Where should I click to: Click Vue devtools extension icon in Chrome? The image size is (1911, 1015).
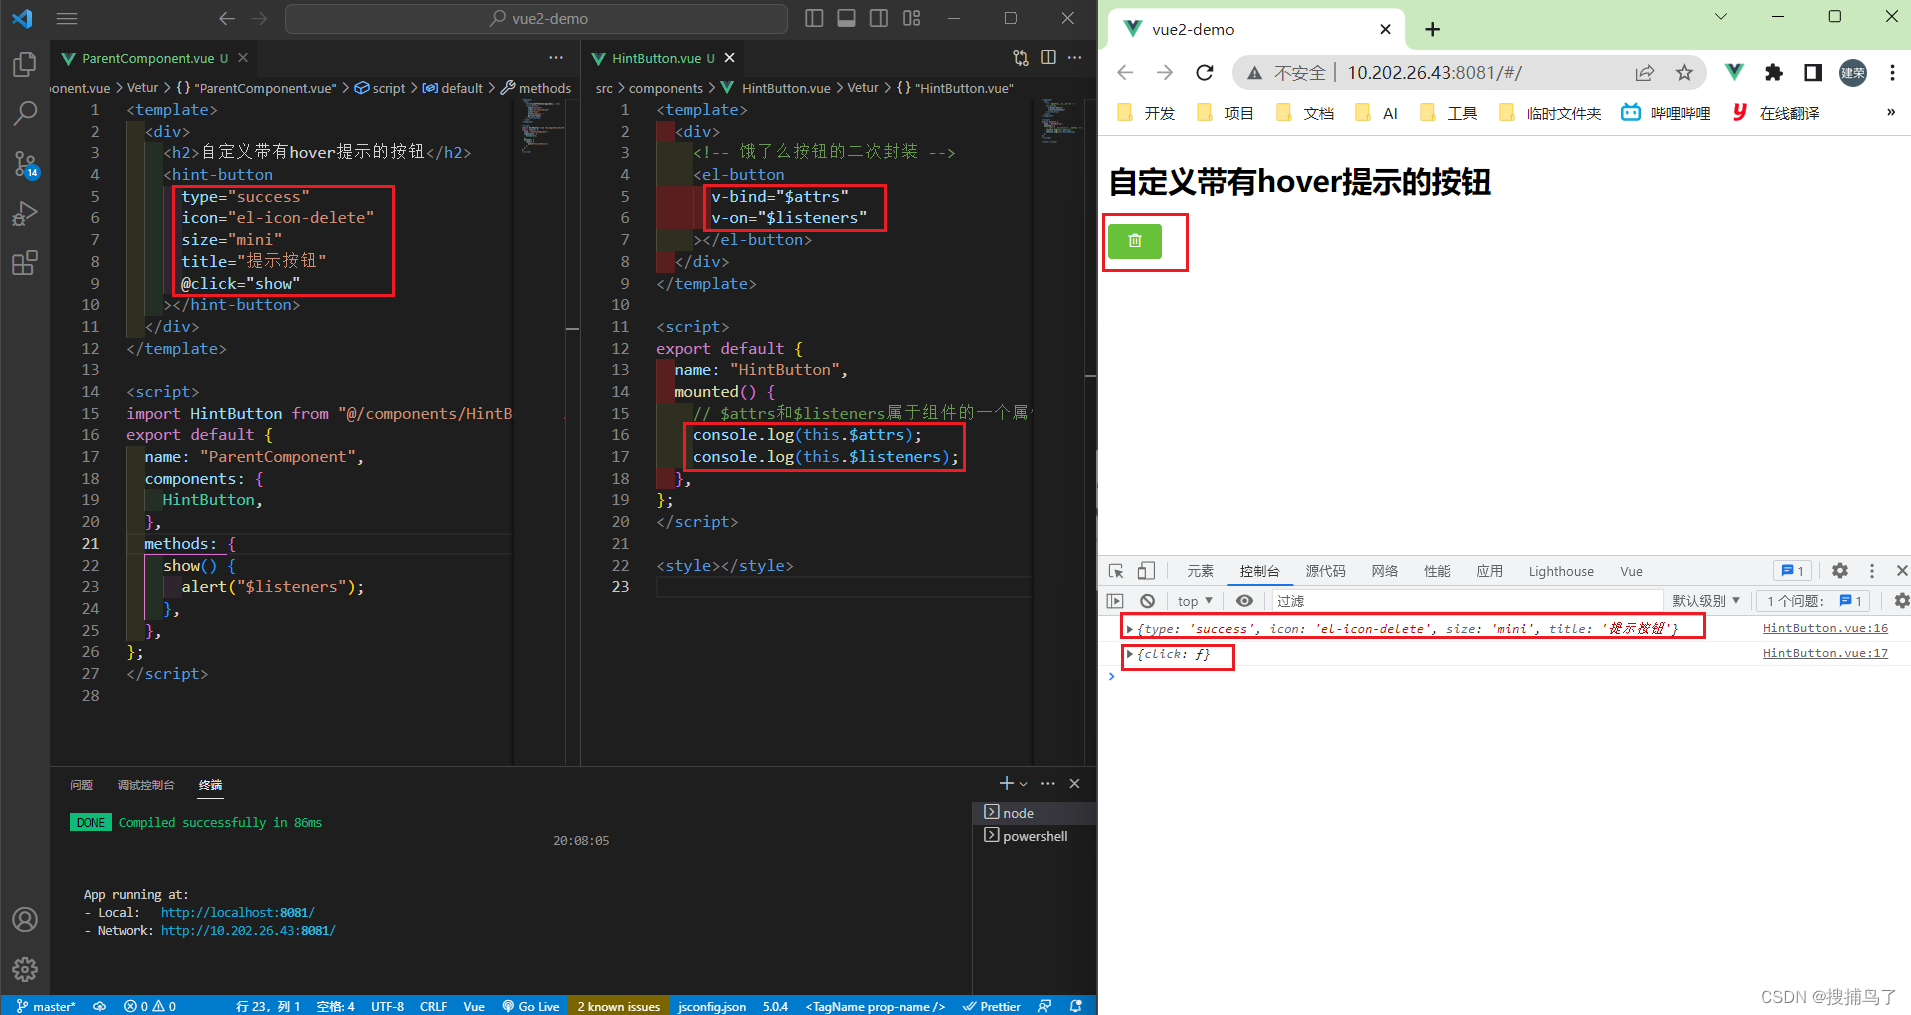(x=1734, y=72)
